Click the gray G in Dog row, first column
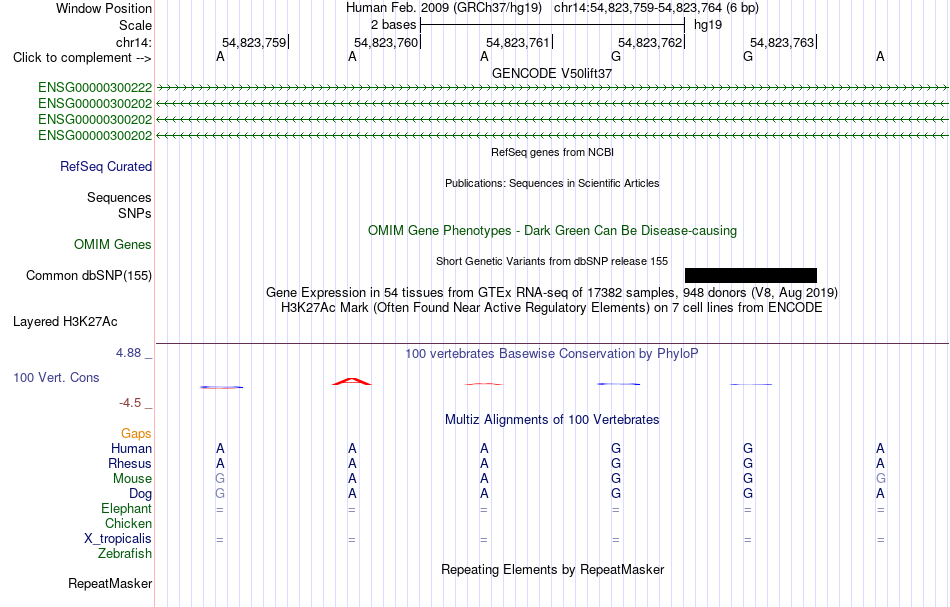 (220, 494)
